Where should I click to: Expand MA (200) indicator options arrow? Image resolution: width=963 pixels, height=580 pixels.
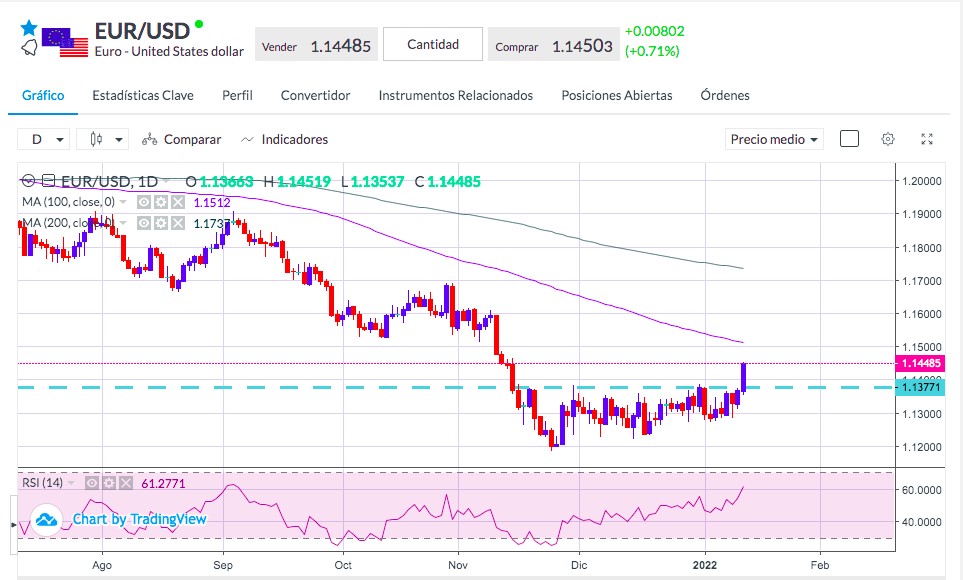123,223
